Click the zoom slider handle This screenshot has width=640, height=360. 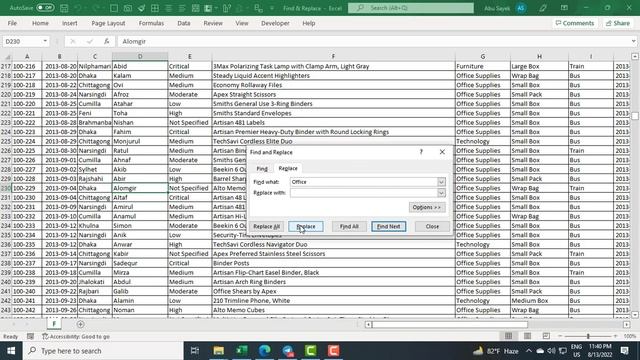588,336
